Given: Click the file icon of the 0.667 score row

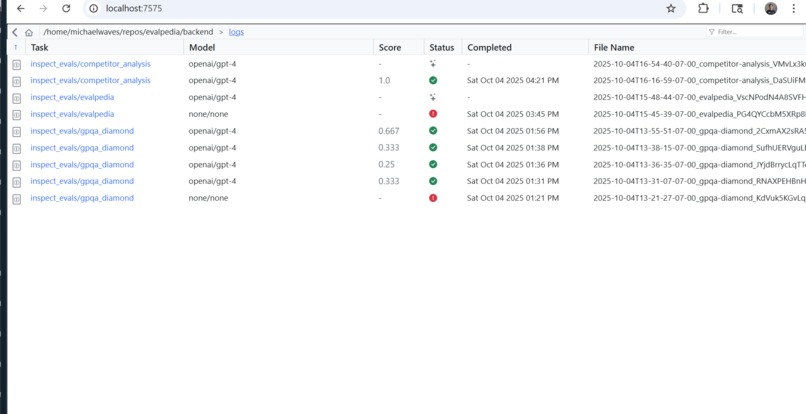Looking at the screenshot, I should (16, 131).
